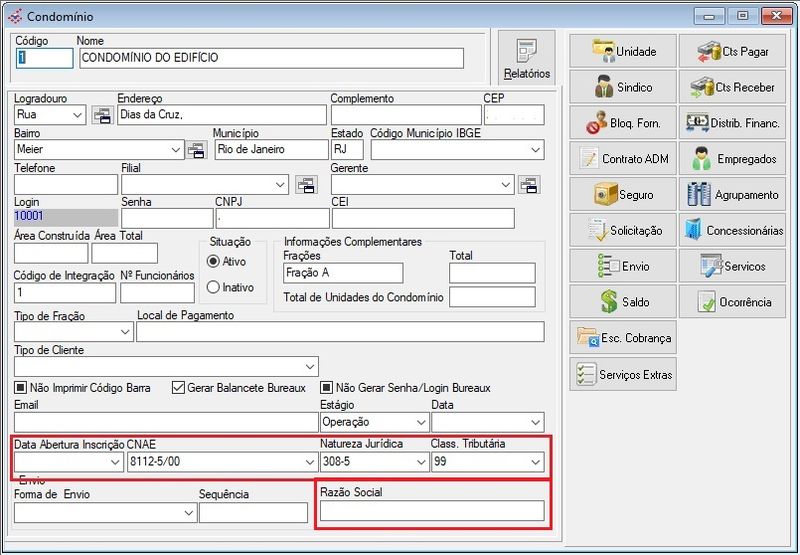This screenshot has width=800, height=555.
Task: Click lookup icon beside Filial
Action: point(306,185)
